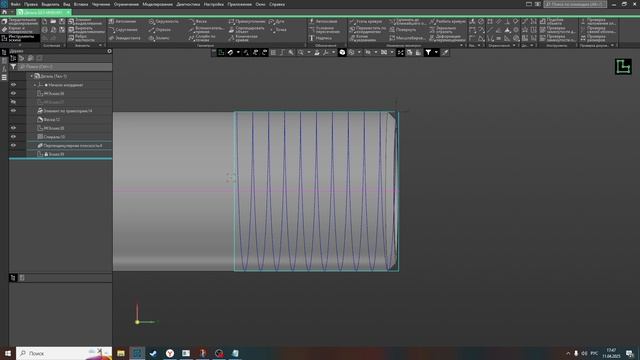
Task: Toggle visibility of Начало координат
Action: pos(13,85)
